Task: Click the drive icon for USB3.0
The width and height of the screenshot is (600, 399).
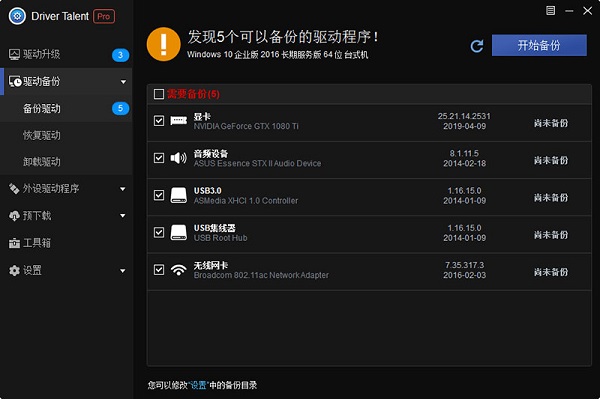Action: [x=179, y=195]
